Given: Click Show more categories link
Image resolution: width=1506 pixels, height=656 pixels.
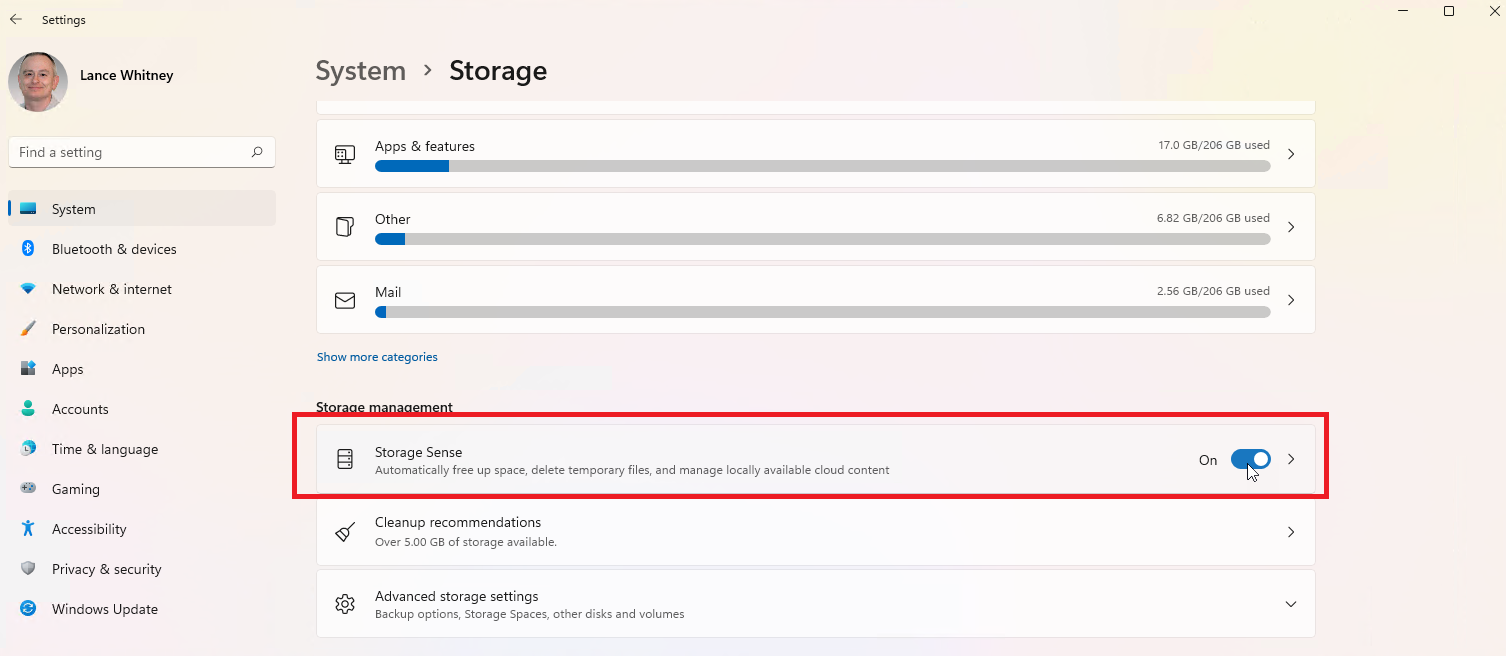Looking at the screenshot, I should pyautogui.click(x=377, y=357).
